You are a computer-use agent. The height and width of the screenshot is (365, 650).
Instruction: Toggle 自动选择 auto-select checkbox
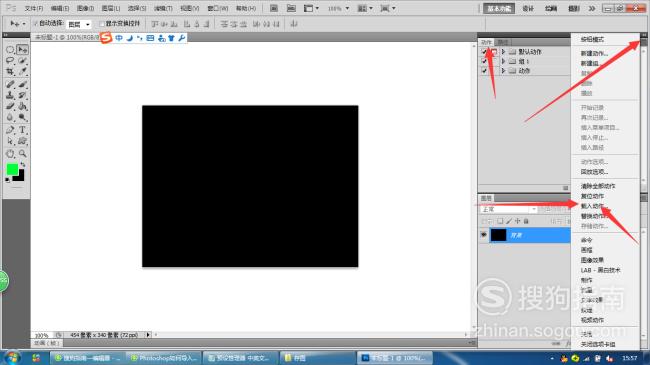click(35, 24)
